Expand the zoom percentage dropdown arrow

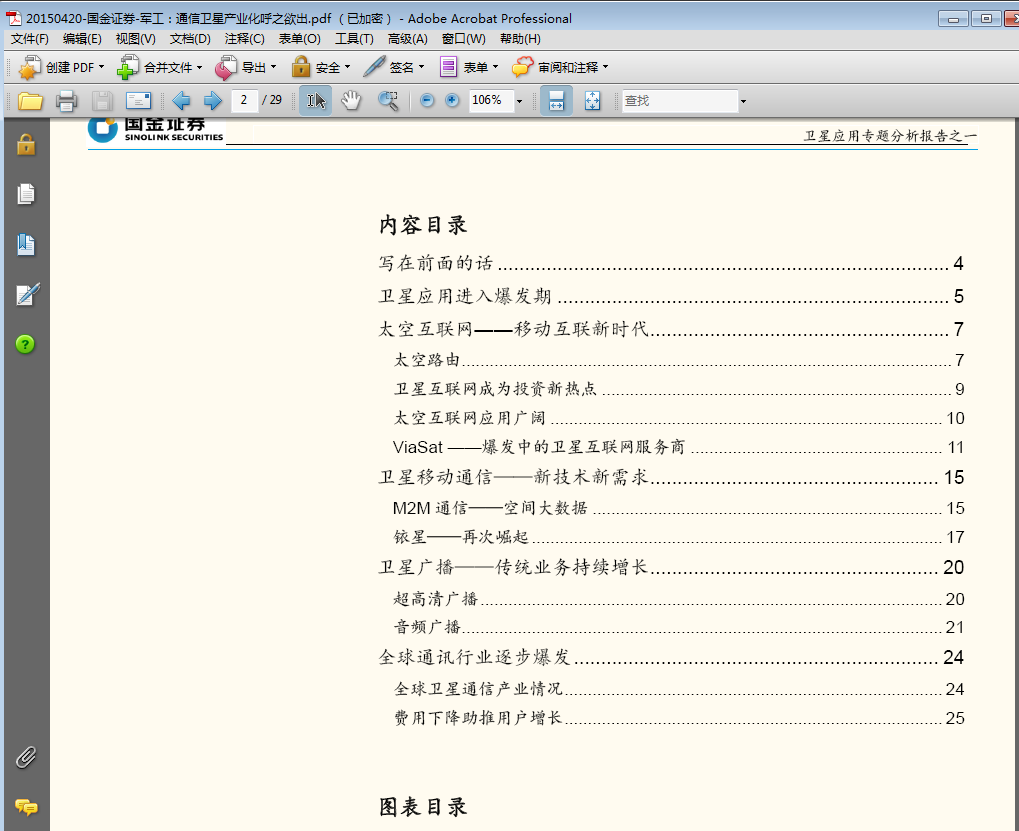[x=519, y=101]
